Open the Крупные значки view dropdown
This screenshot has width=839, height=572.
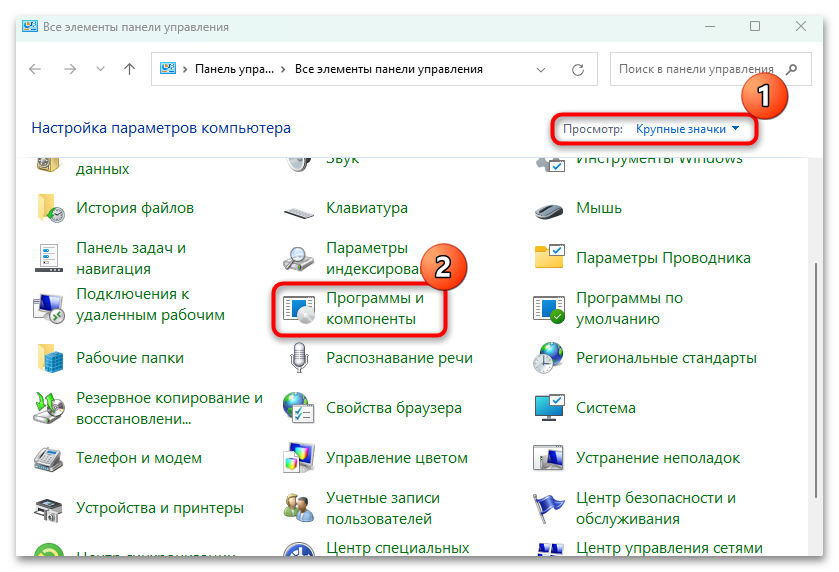(688, 129)
